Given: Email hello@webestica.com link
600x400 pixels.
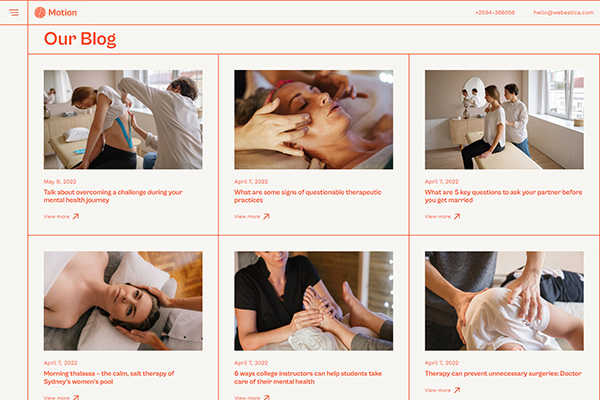Looking at the screenshot, I should point(564,13).
